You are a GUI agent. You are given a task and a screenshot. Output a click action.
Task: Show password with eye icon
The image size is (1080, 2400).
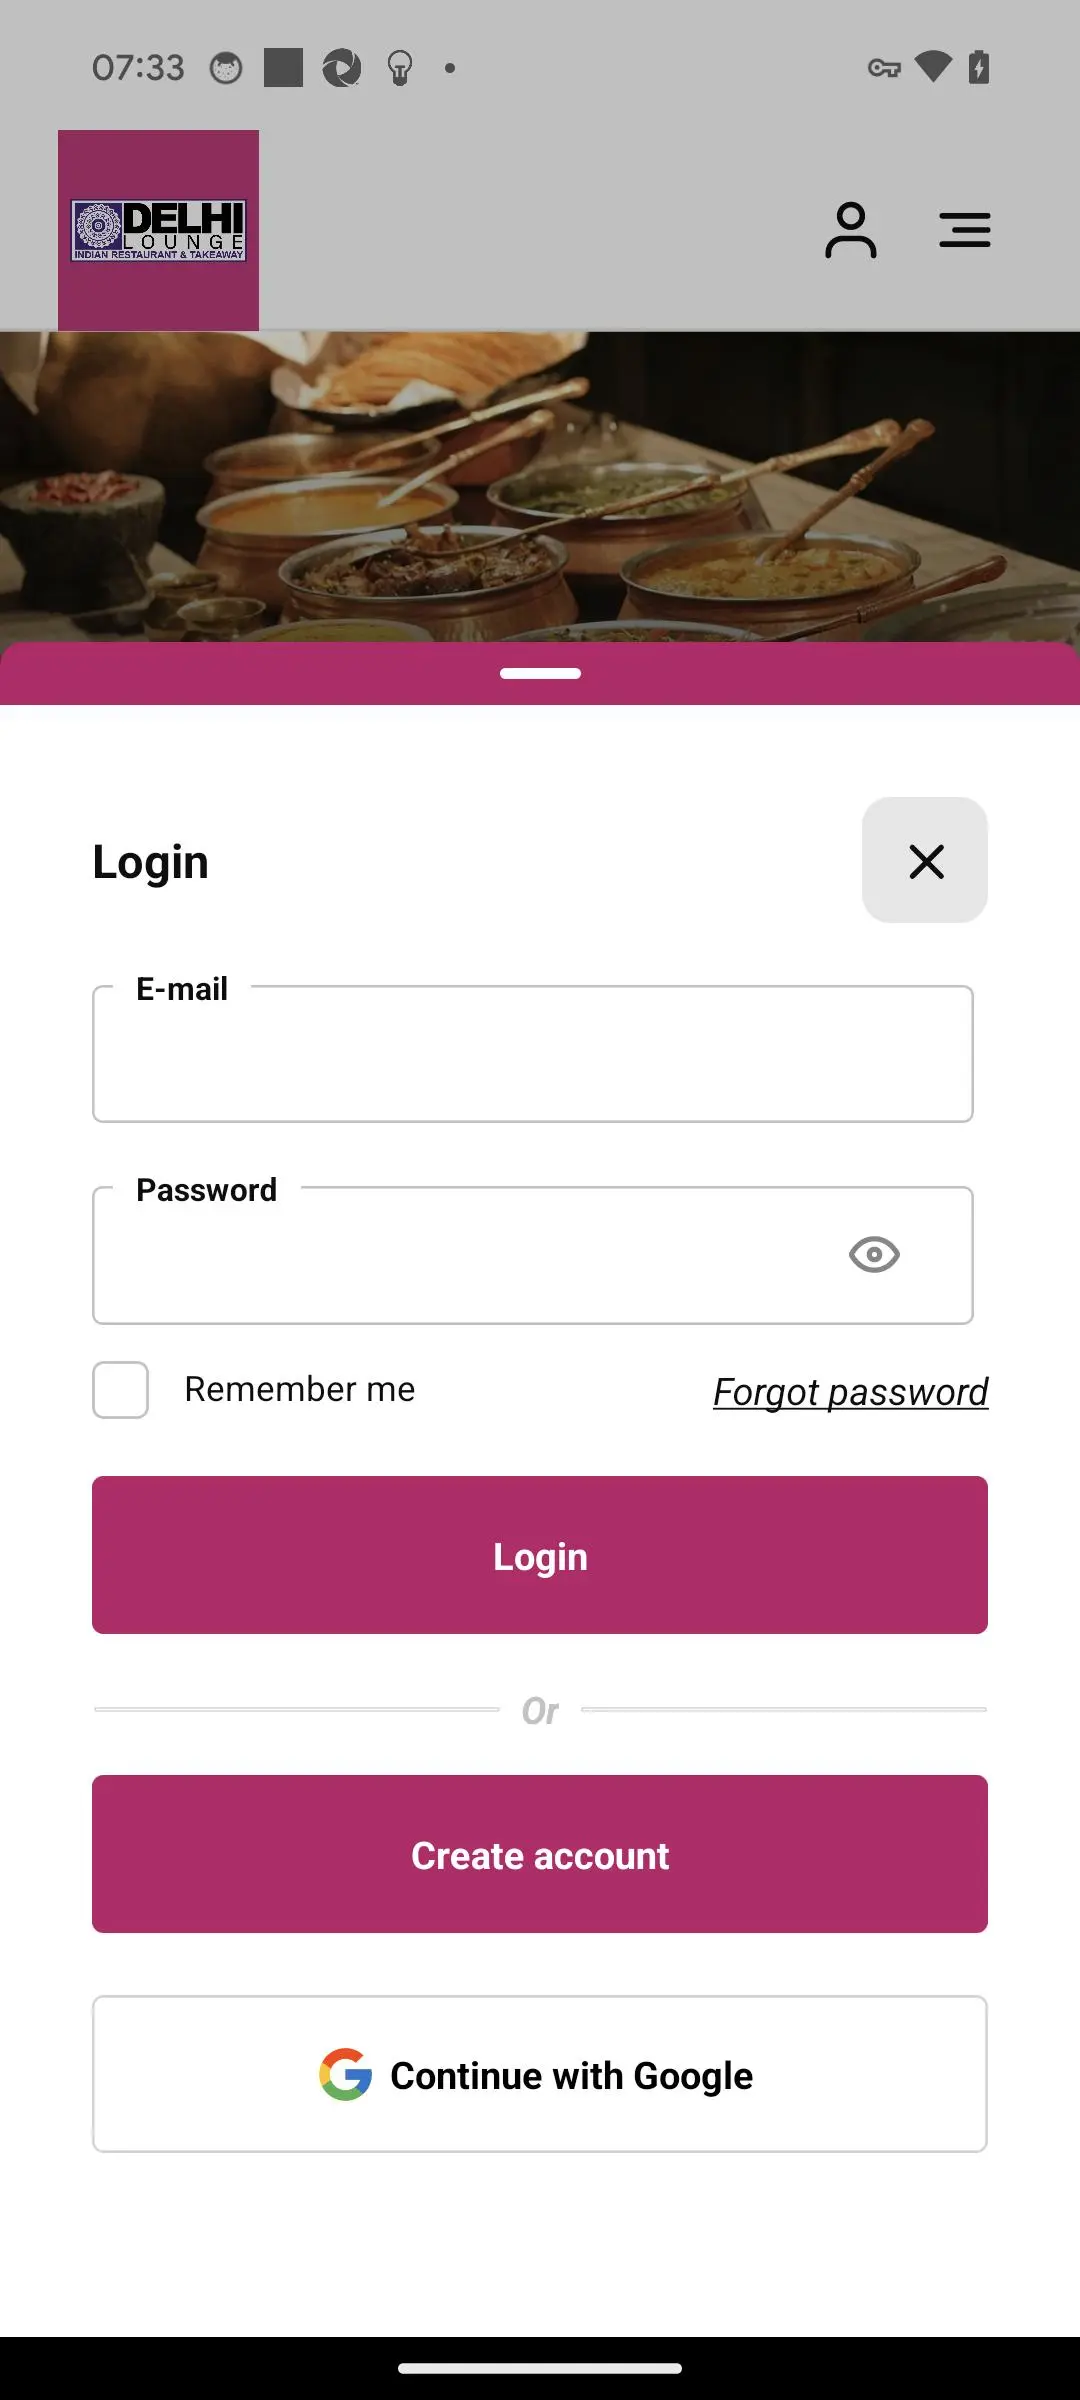click(x=874, y=1254)
